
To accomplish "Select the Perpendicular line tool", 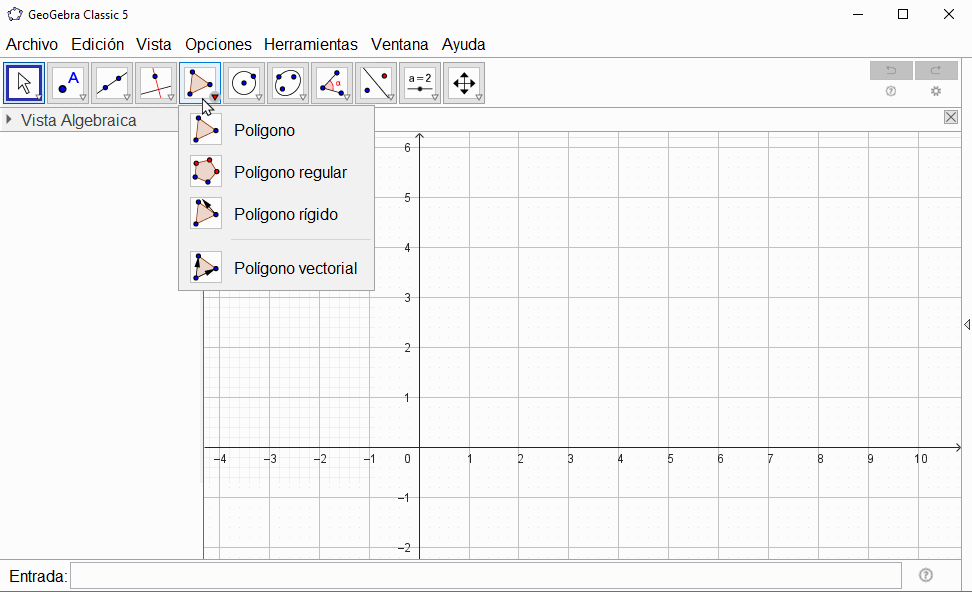I will click(156, 83).
